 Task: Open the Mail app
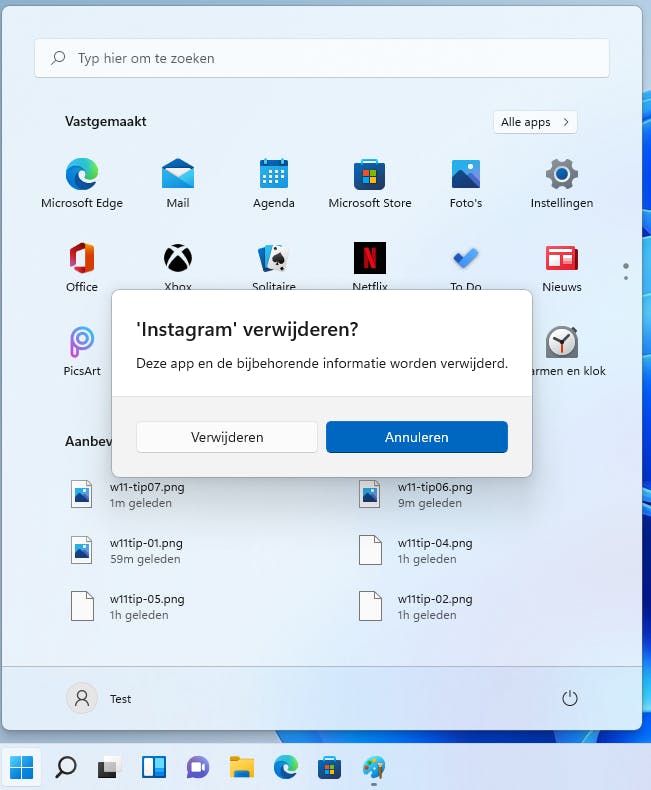[178, 183]
